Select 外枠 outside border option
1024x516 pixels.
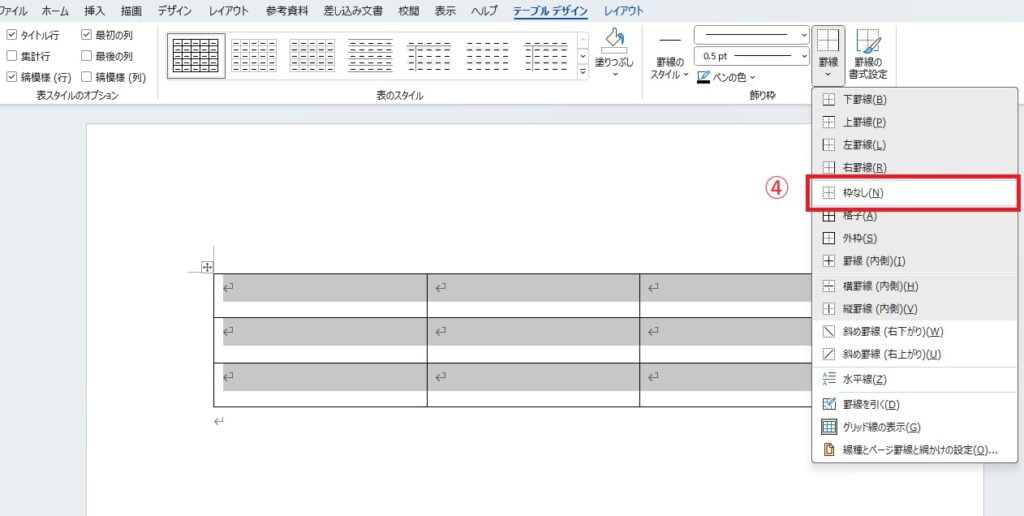[914, 238]
